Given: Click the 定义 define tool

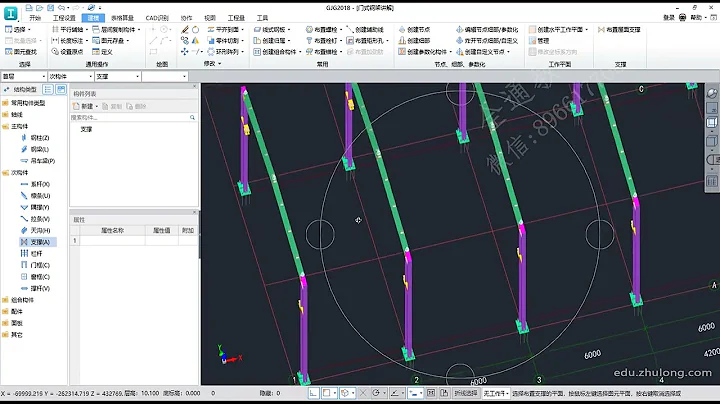Looking at the screenshot, I should coord(102,52).
